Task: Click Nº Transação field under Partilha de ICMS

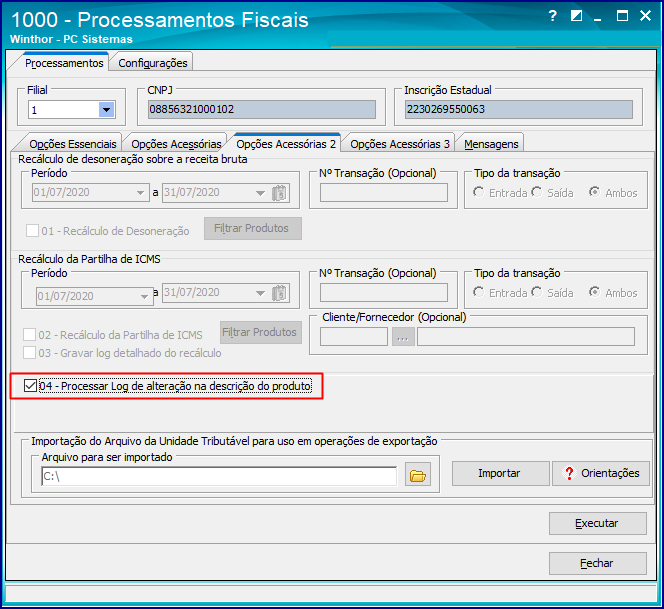Action: point(384,293)
